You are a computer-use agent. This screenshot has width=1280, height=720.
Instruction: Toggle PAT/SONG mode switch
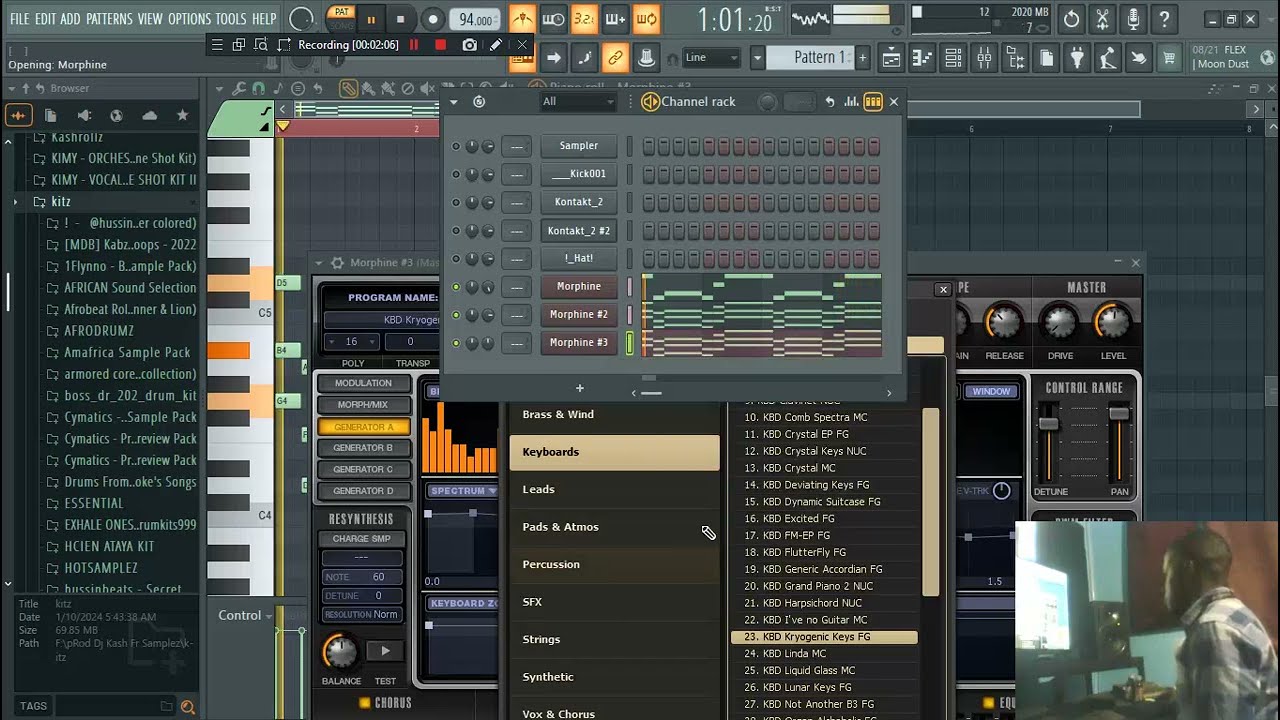click(x=342, y=18)
